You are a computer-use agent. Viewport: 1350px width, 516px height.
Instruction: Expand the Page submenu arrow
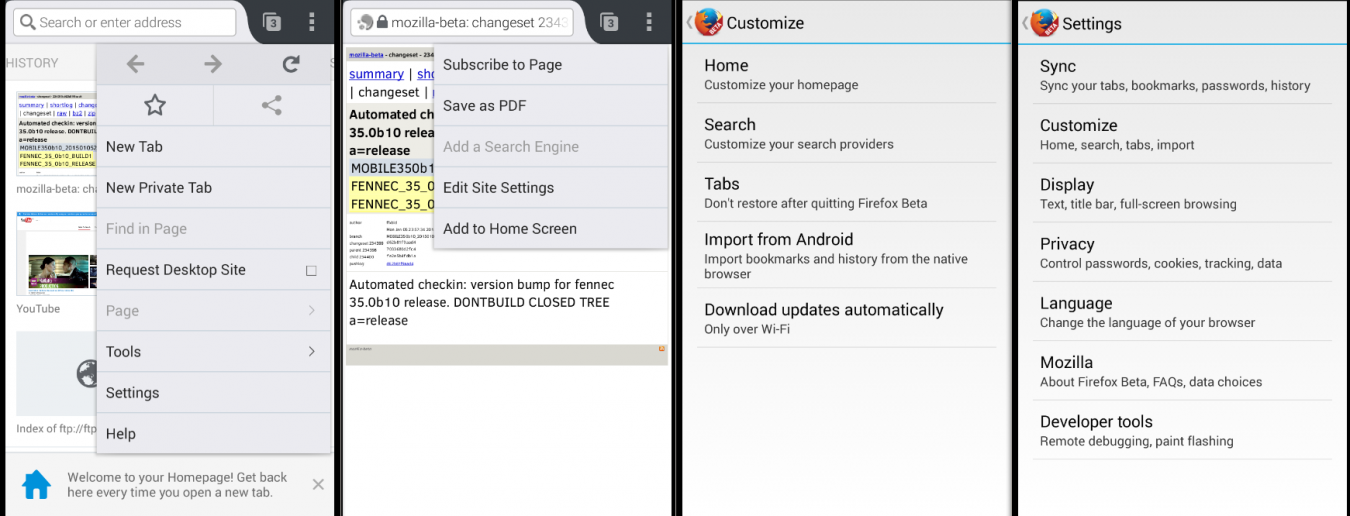tap(311, 311)
